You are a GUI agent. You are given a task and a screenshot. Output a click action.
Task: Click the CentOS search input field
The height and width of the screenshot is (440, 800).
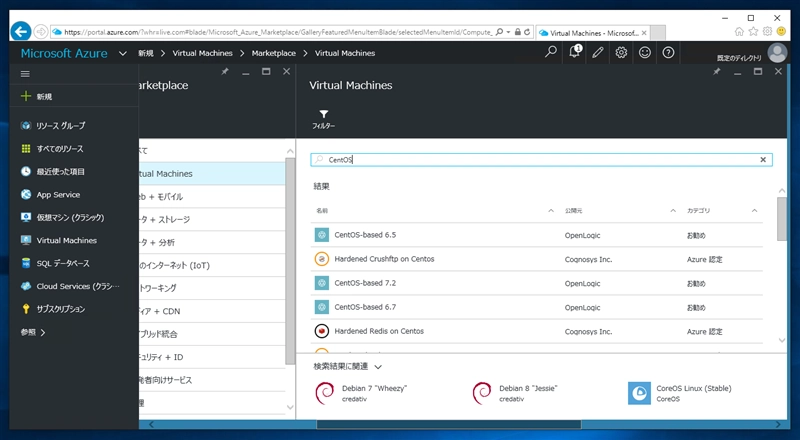coord(541,160)
